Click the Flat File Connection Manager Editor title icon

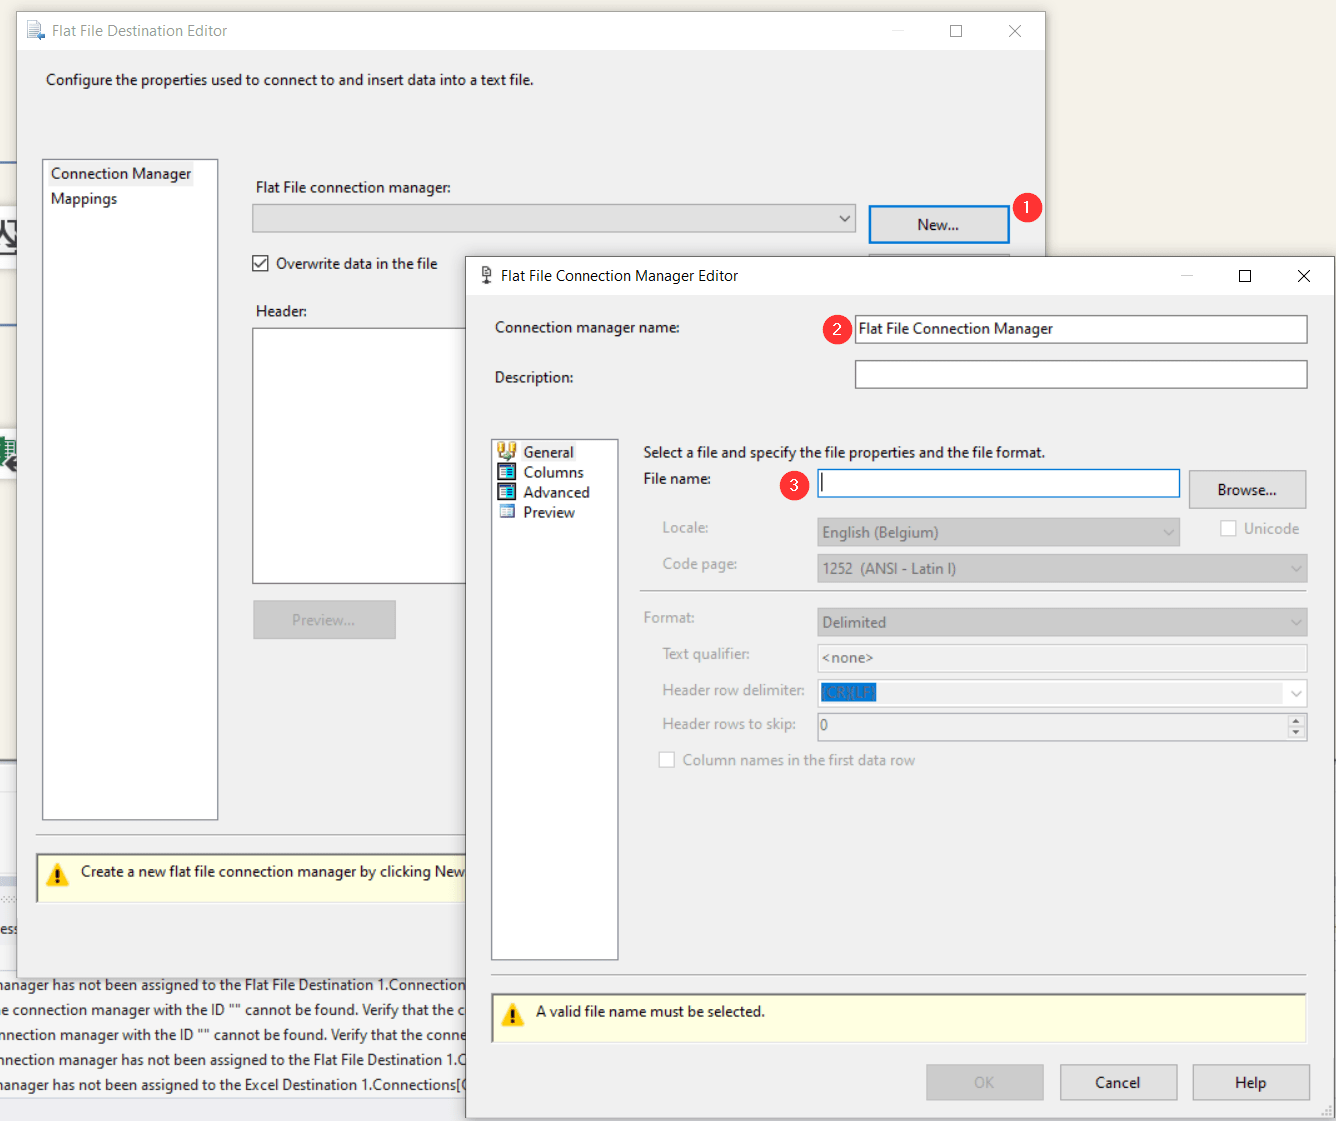click(486, 275)
